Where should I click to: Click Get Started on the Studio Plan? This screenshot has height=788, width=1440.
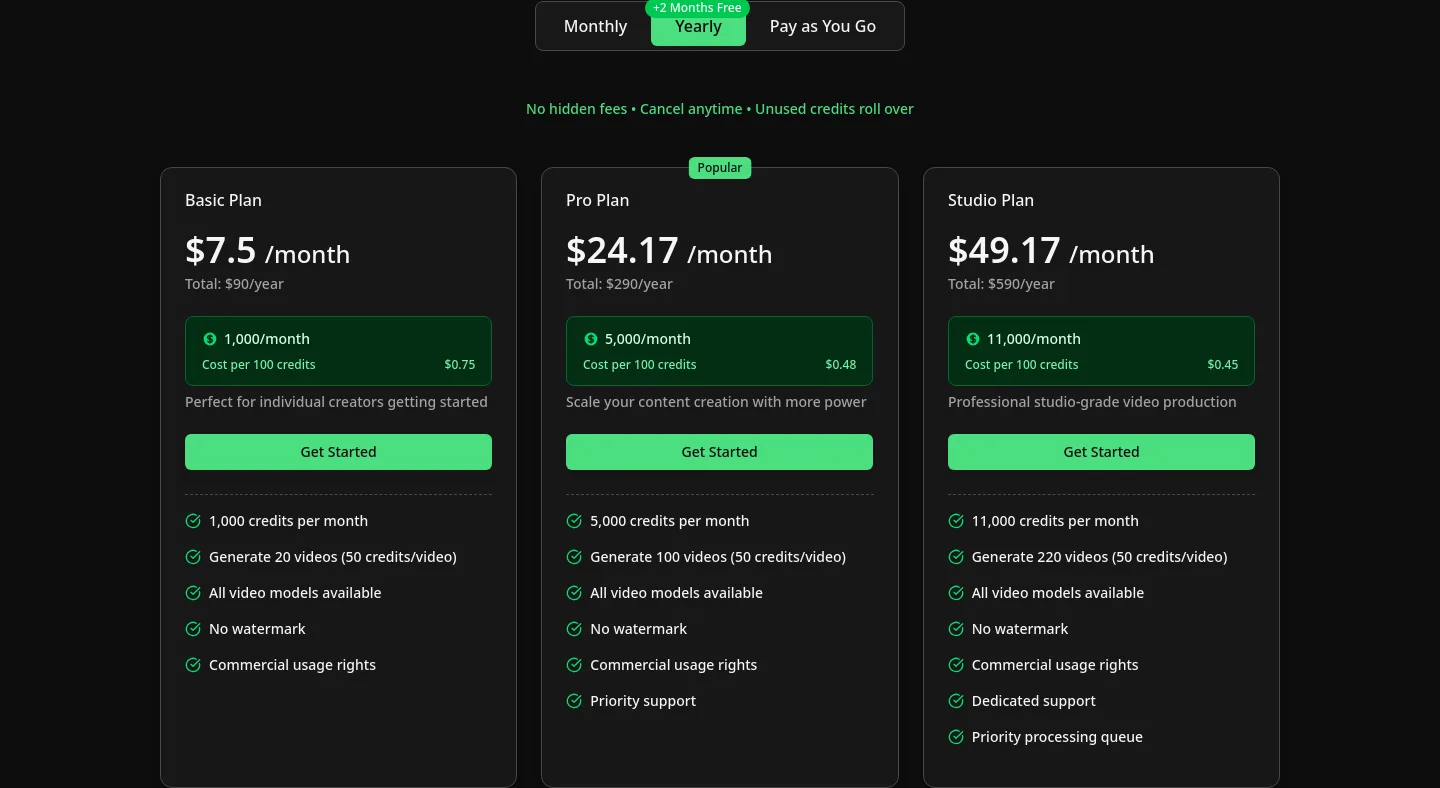click(1101, 452)
